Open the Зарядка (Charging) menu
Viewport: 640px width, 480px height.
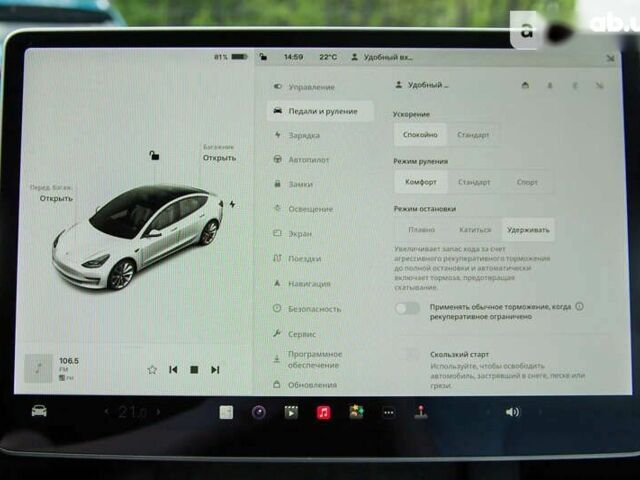303,135
